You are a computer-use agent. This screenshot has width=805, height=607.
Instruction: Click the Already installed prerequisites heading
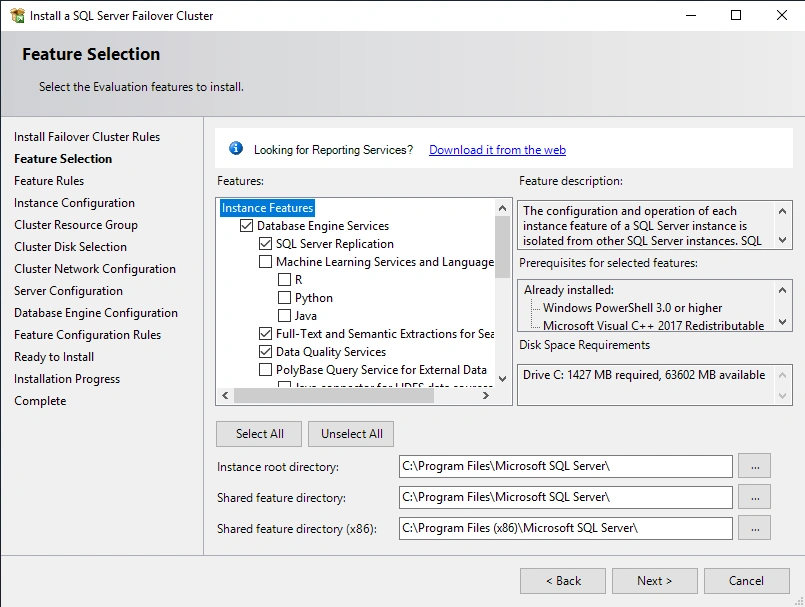568,290
